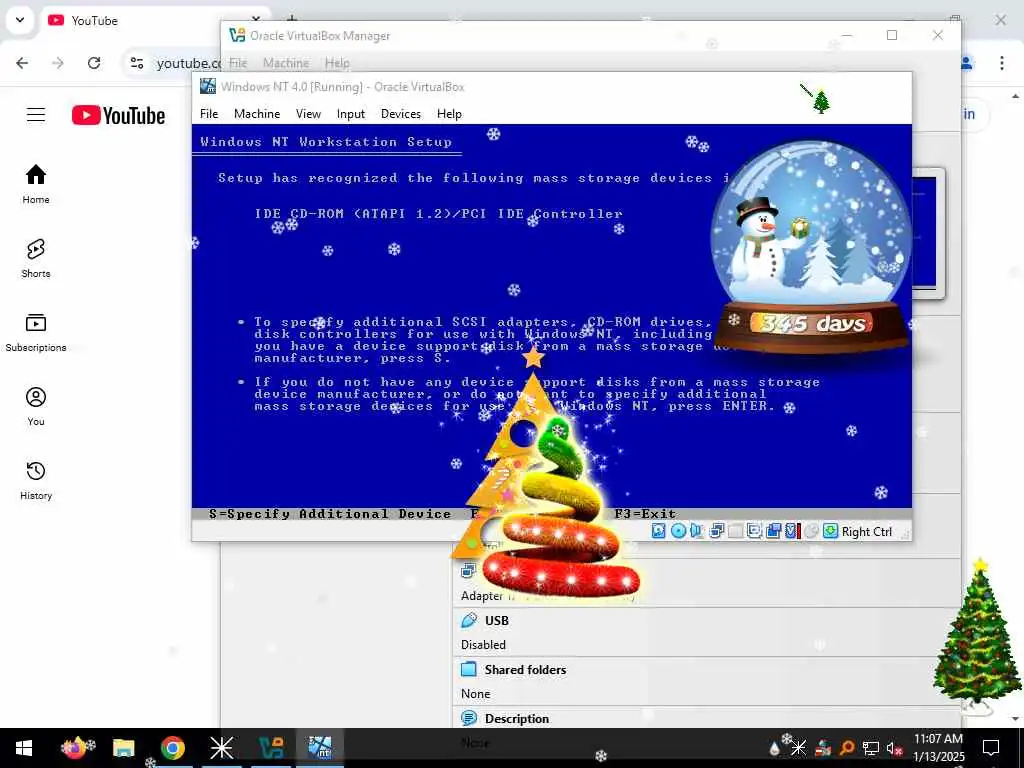Viewport: 1024px width, 768px height.
Task: Minimize the Oracle VirtualBox Manager window
Action: click(x=847, y=35)
